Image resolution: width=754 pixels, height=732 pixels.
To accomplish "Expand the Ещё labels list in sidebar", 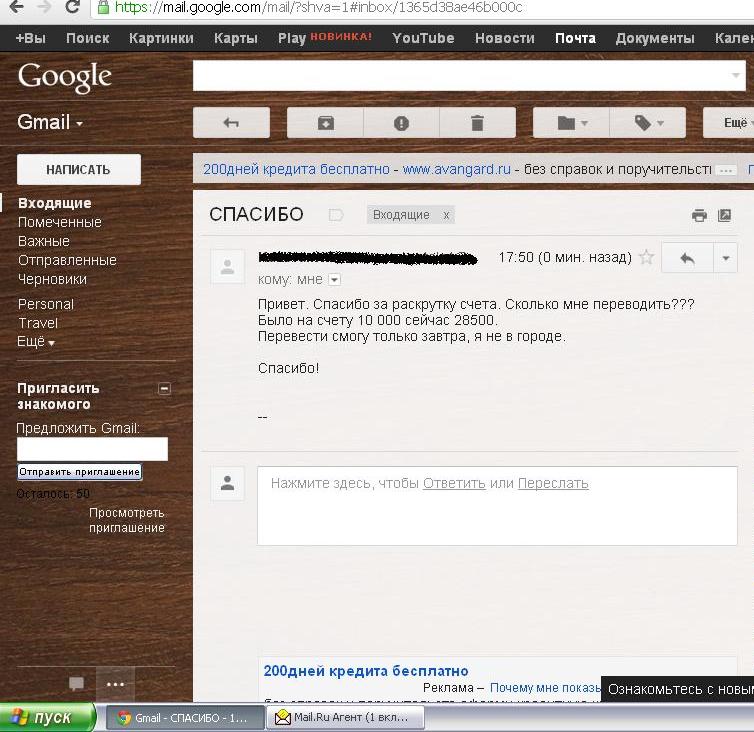I will (x=36, y=341).
